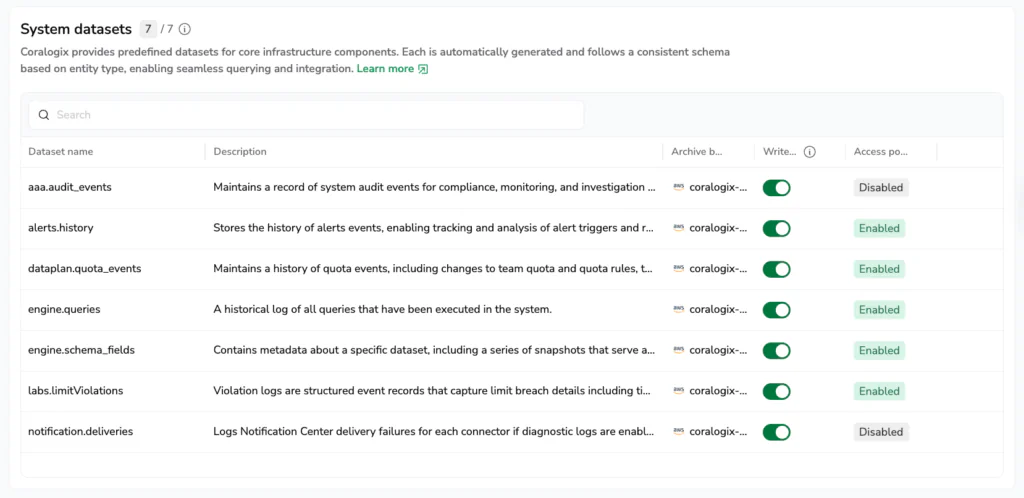Click the AWS icon in notification.deliveries row
This screenshot has width=1024, height=498.
[x=679, y=432]
